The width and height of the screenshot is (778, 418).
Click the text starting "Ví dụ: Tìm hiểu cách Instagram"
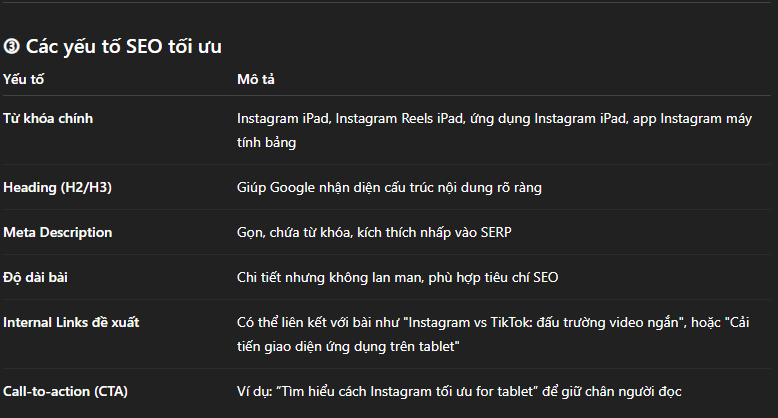[x=459, y=392]
